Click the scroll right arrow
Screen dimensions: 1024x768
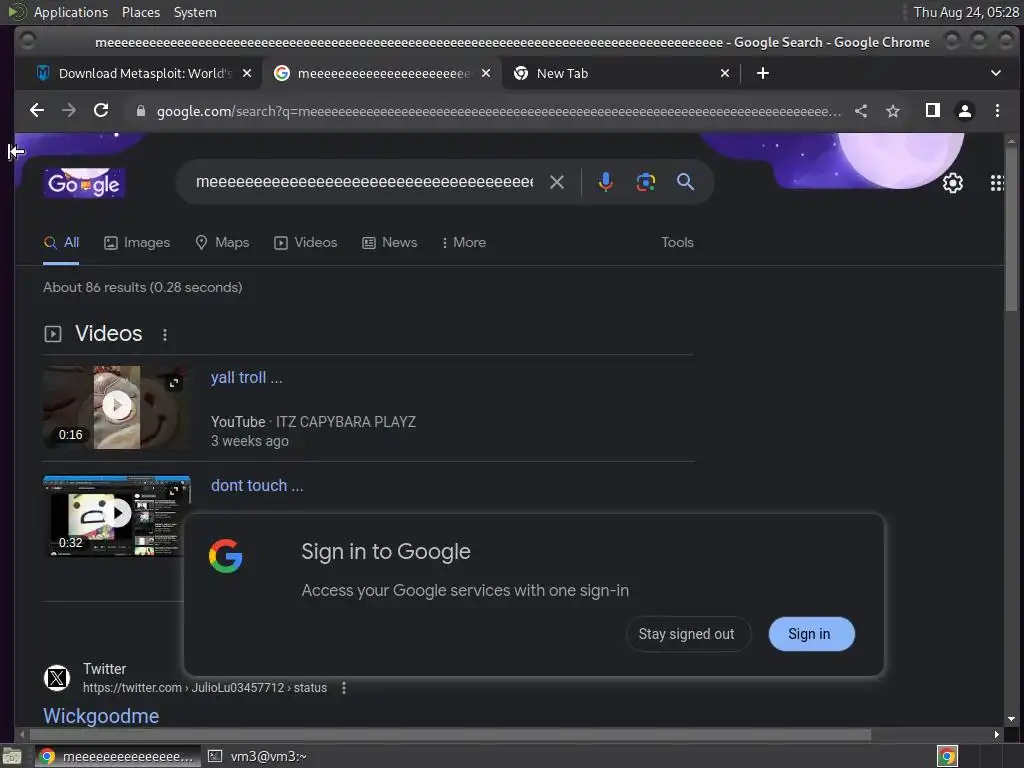(996, 735)
